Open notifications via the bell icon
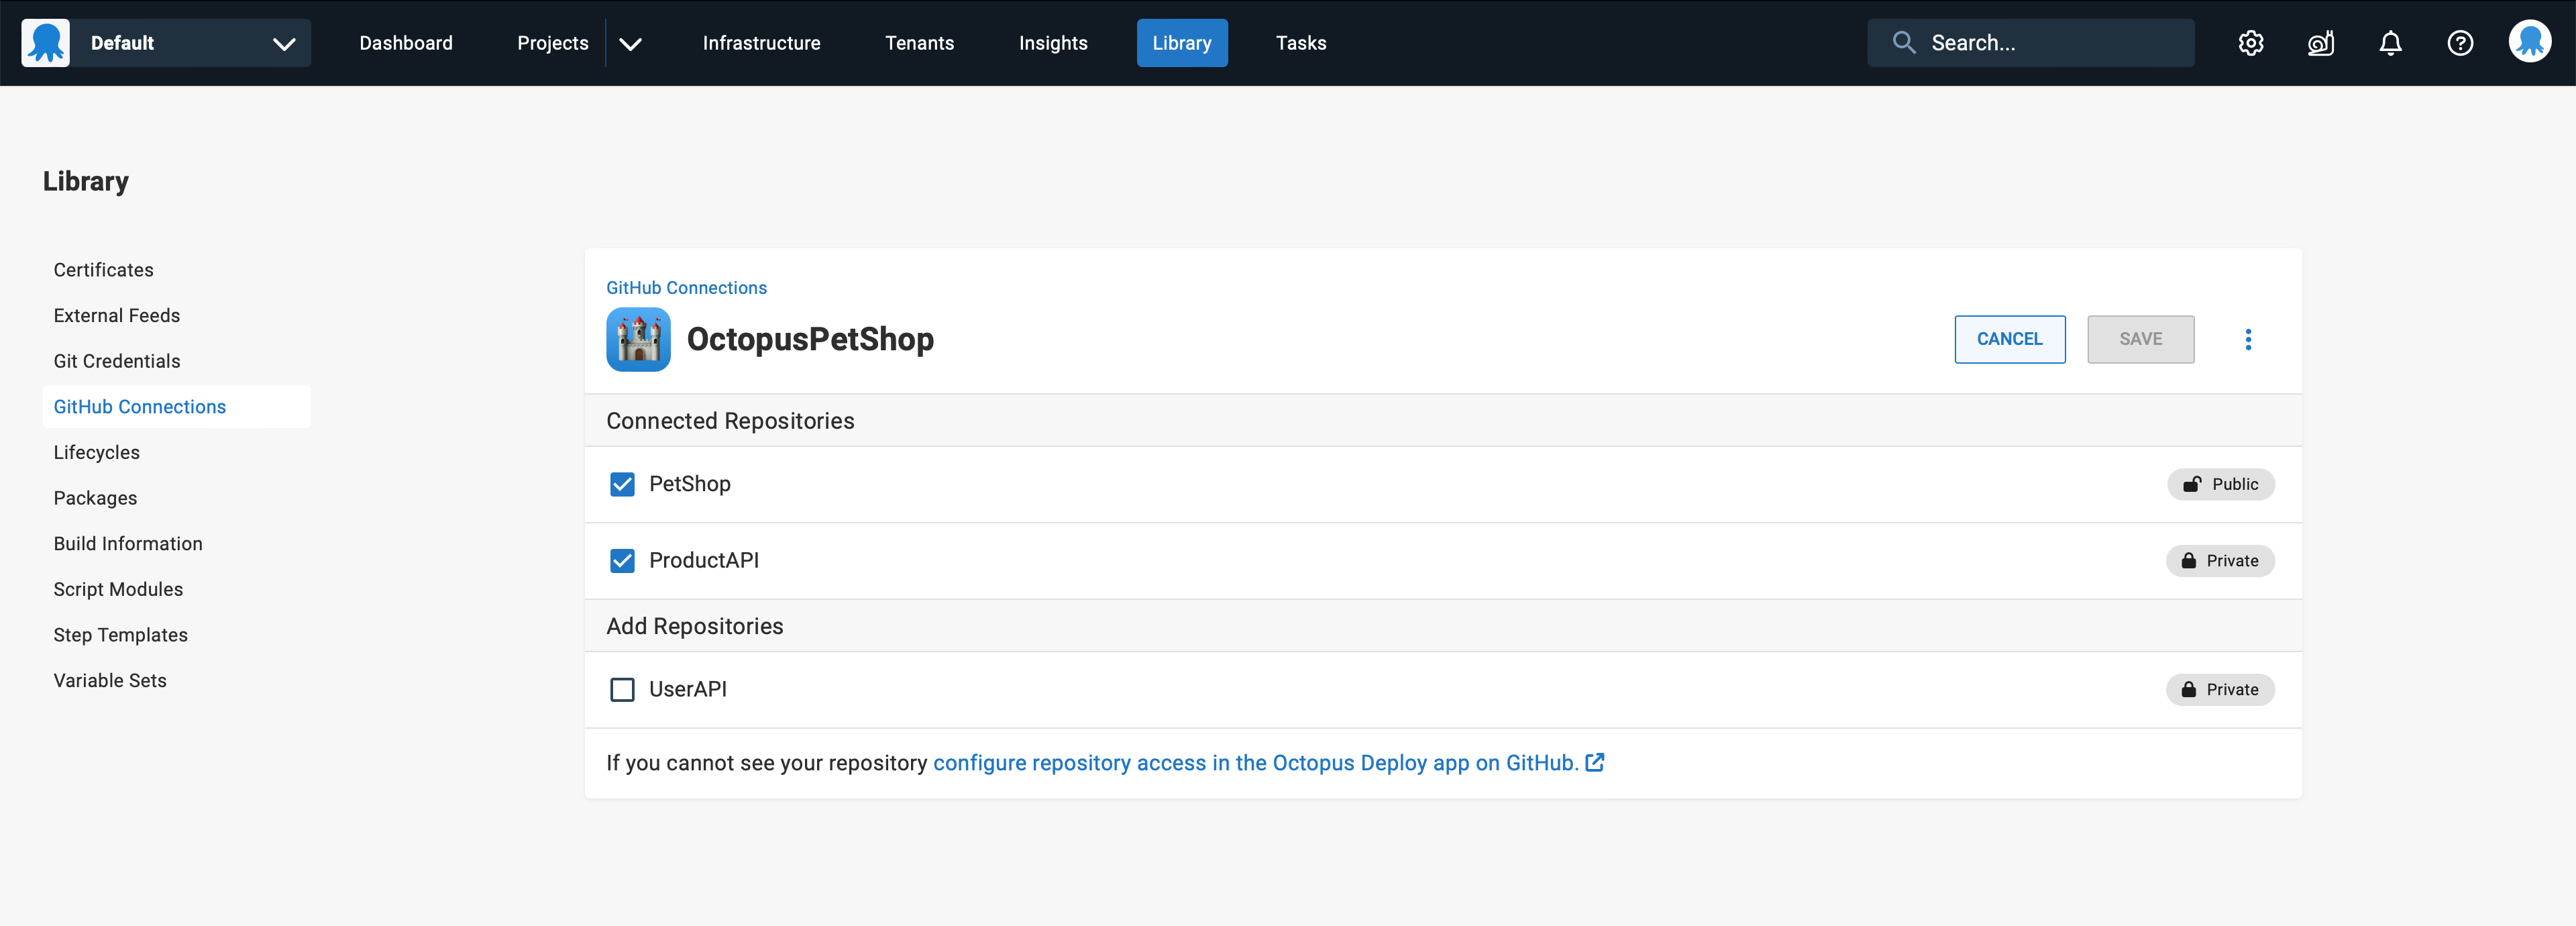 click(2391, 43)
